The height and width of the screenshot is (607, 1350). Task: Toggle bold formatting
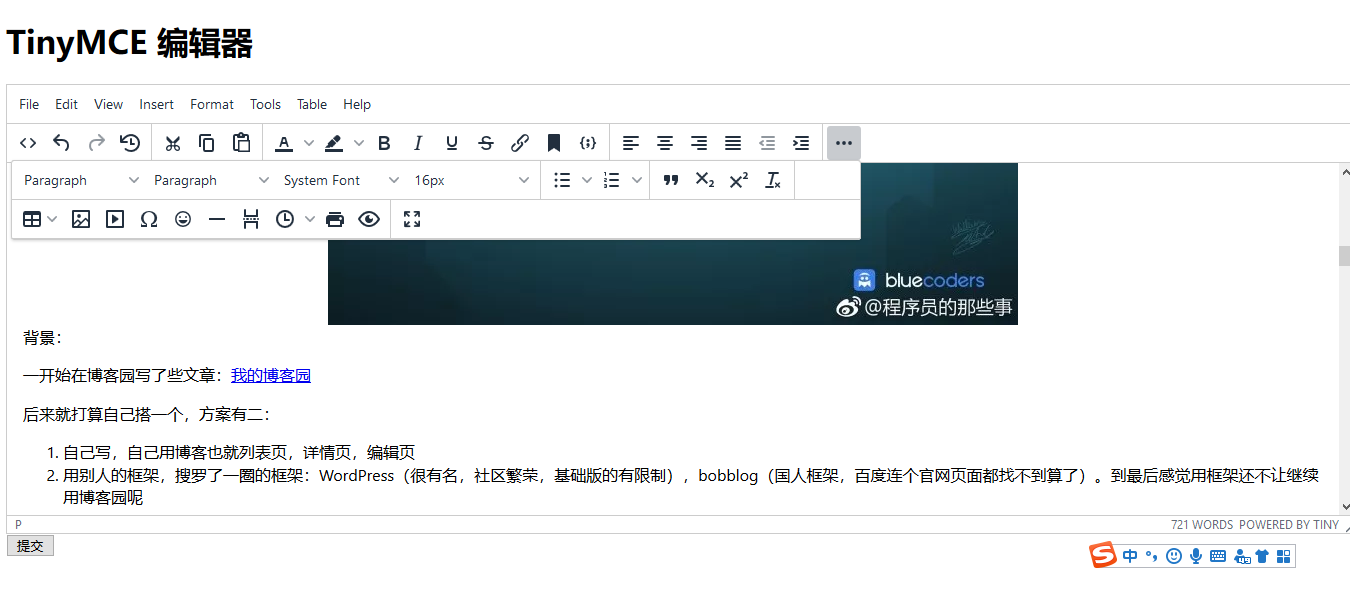coord(384,143)
